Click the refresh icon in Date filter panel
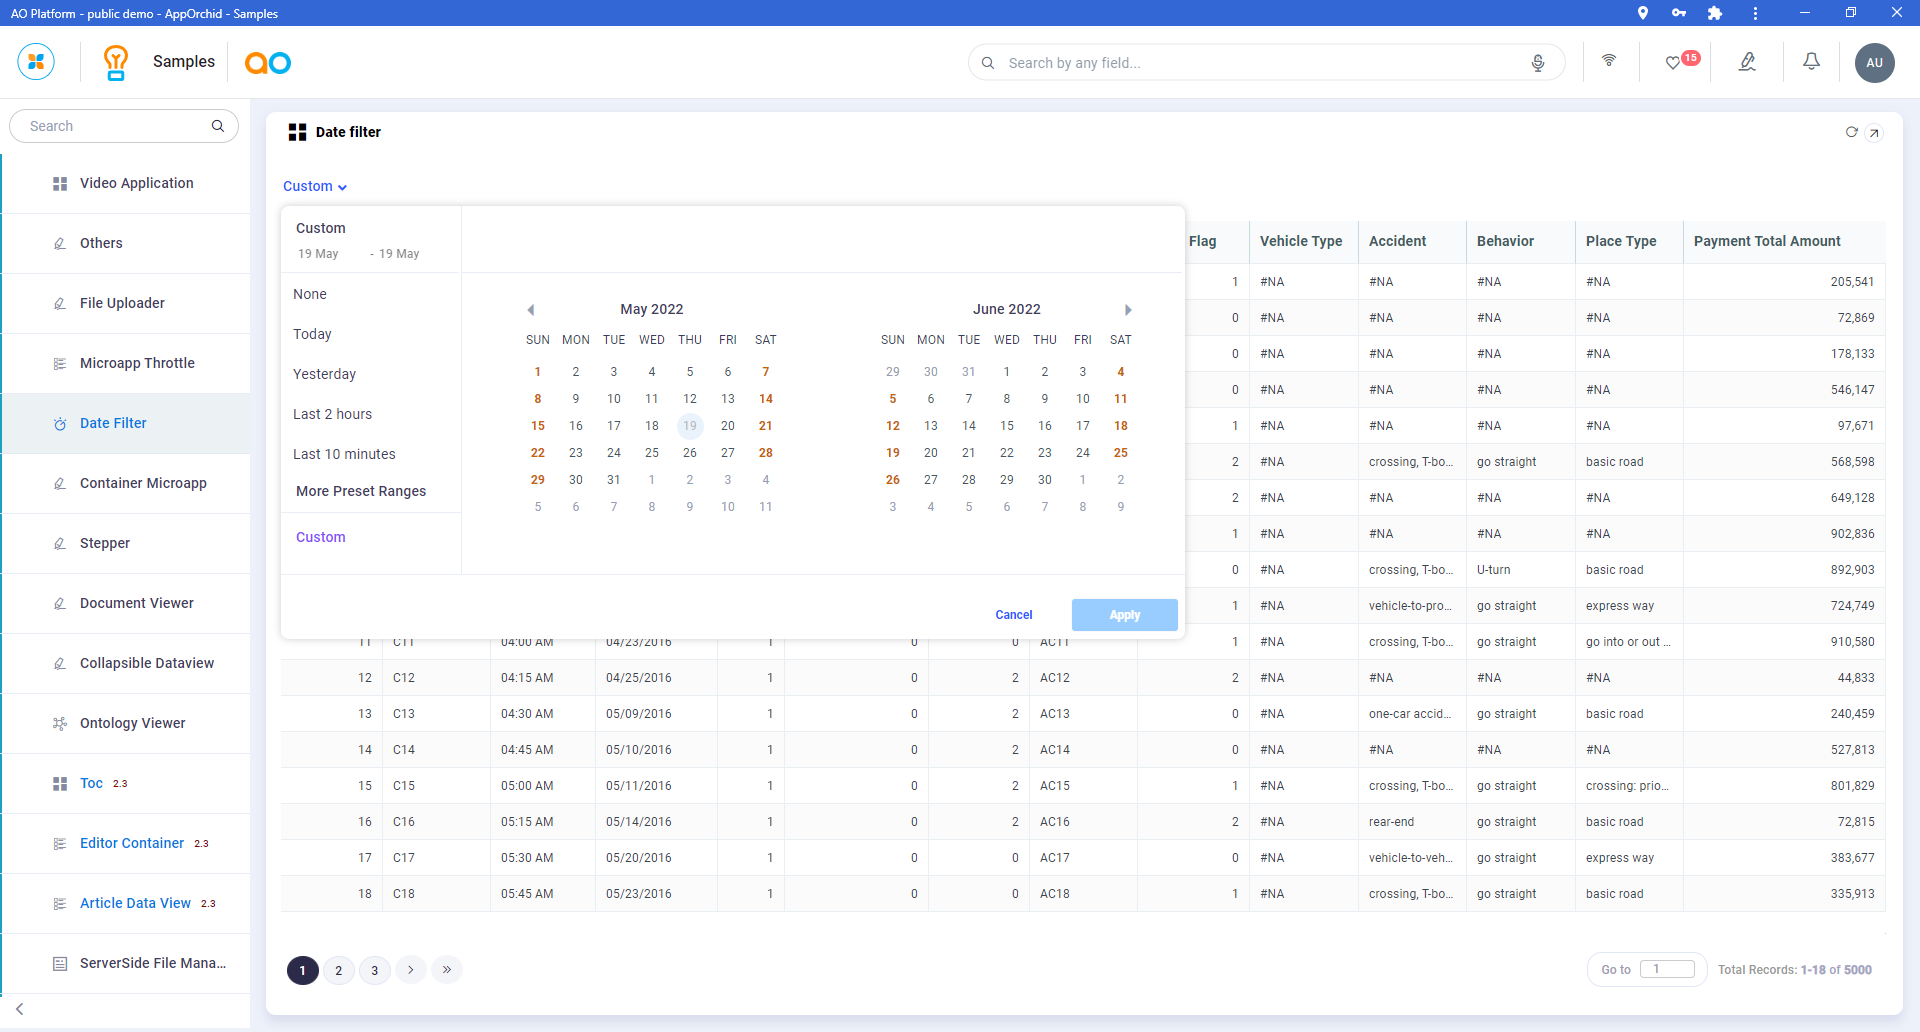The image size is (1920, 1032). [x=1851, y=132]
